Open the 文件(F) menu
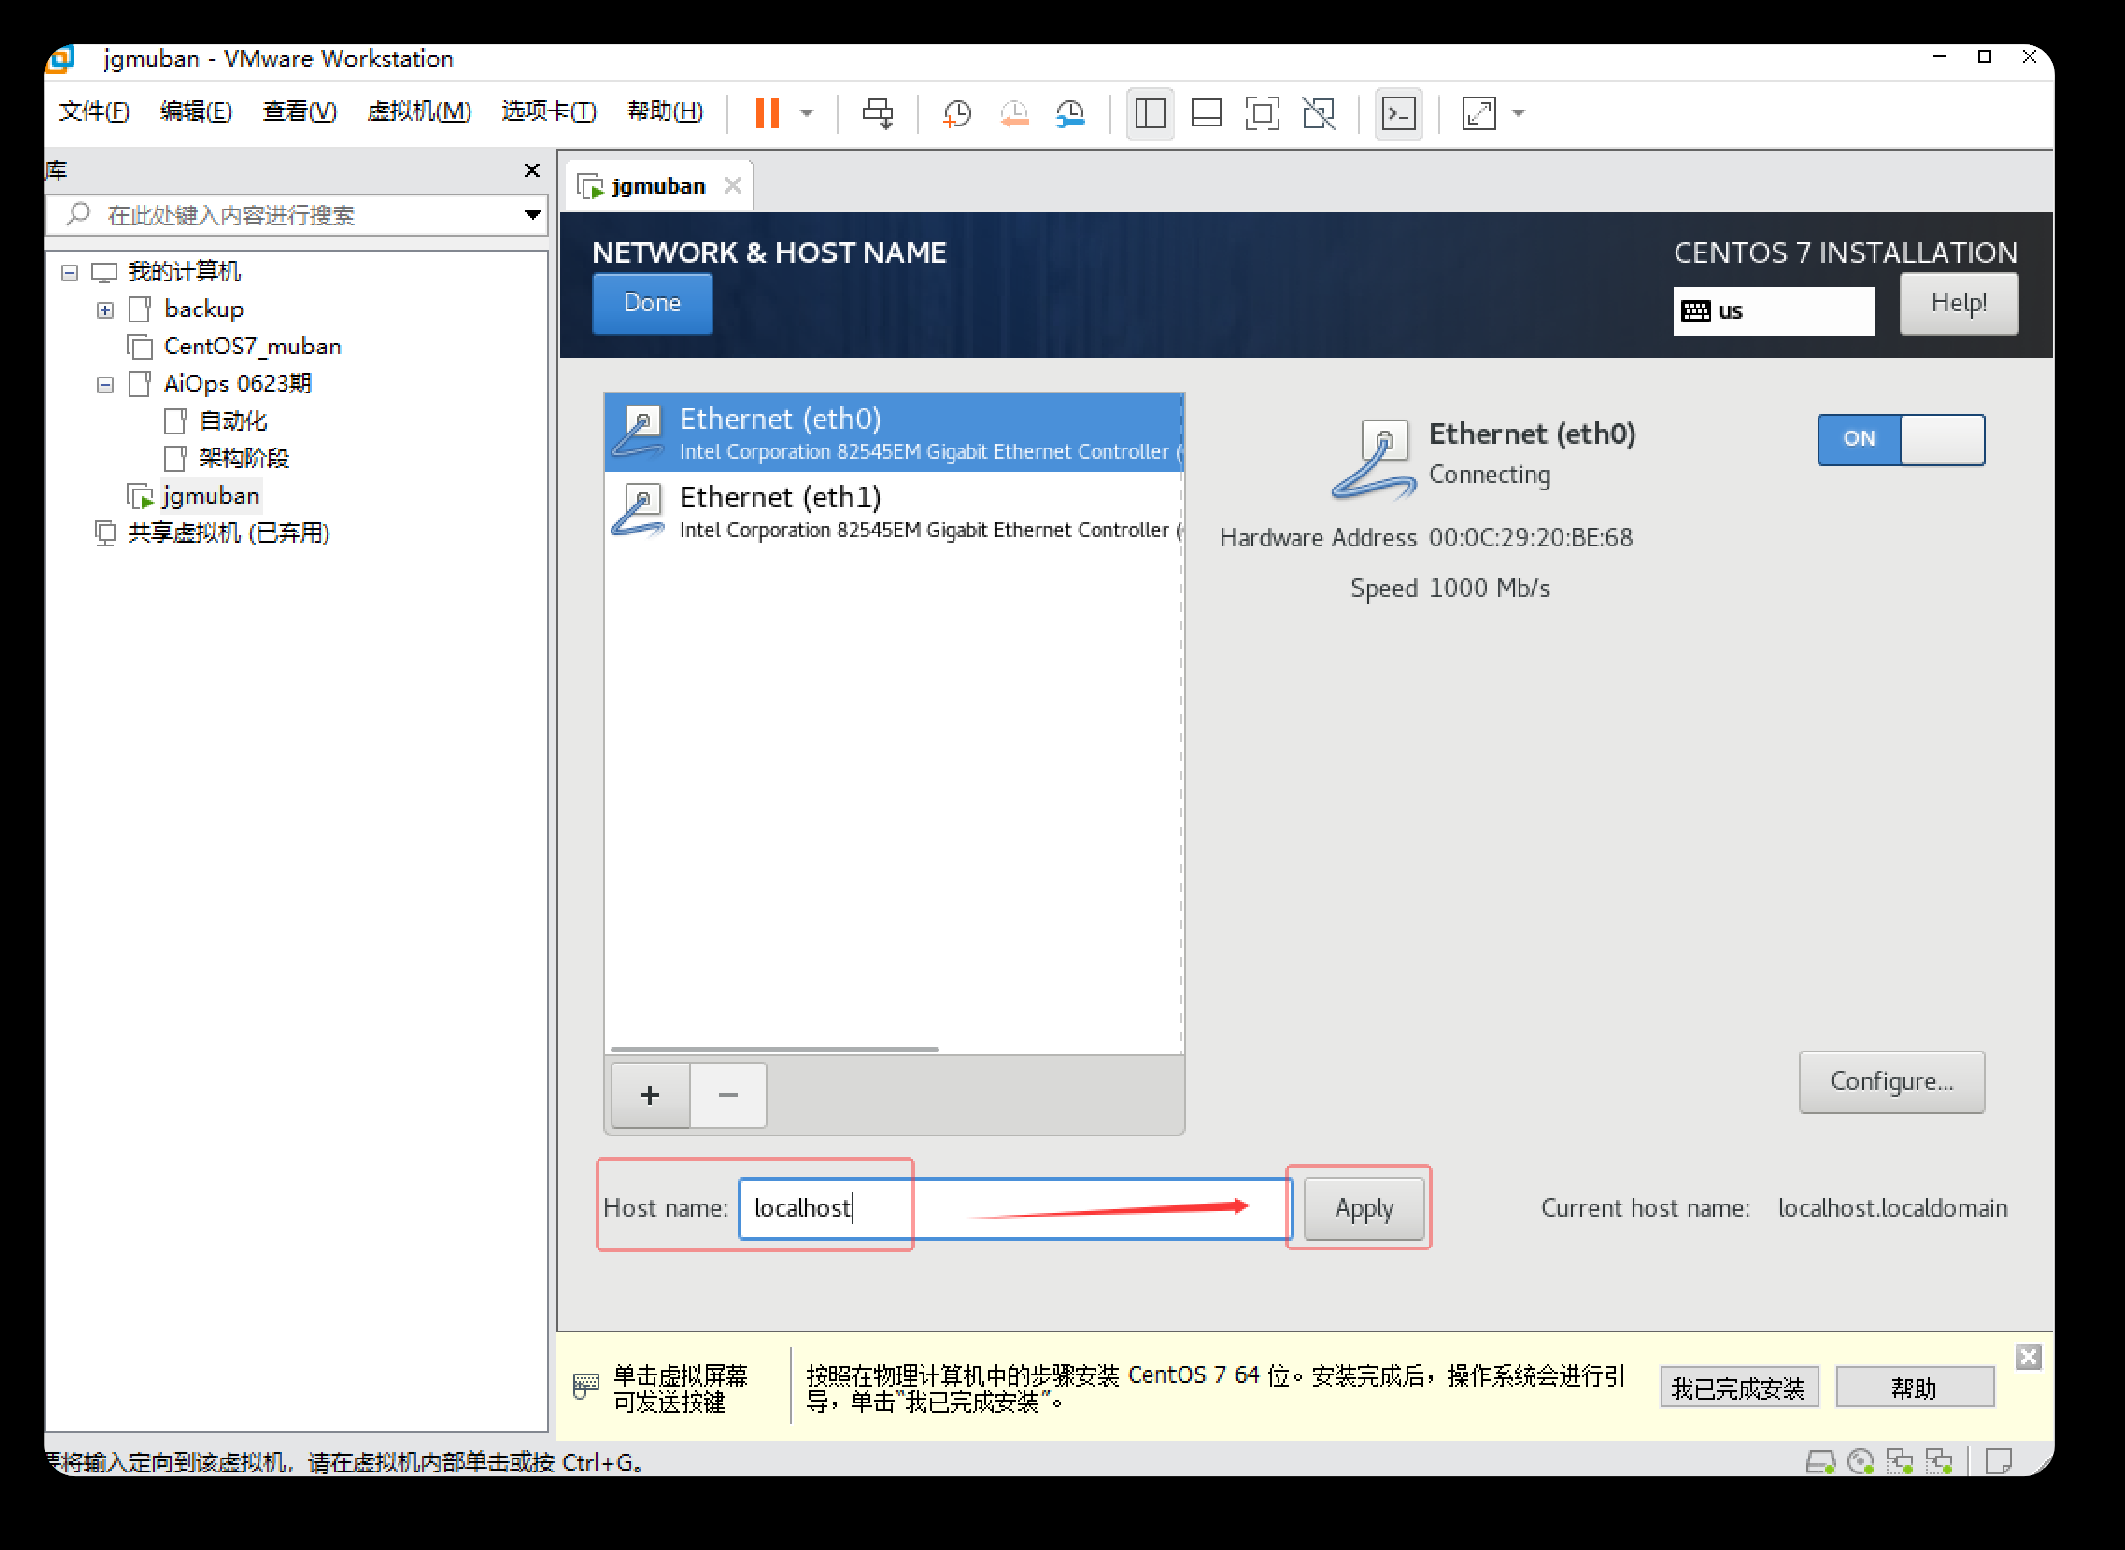The width and height of the screenshot is (2125, 1550). tap(94, 111)
